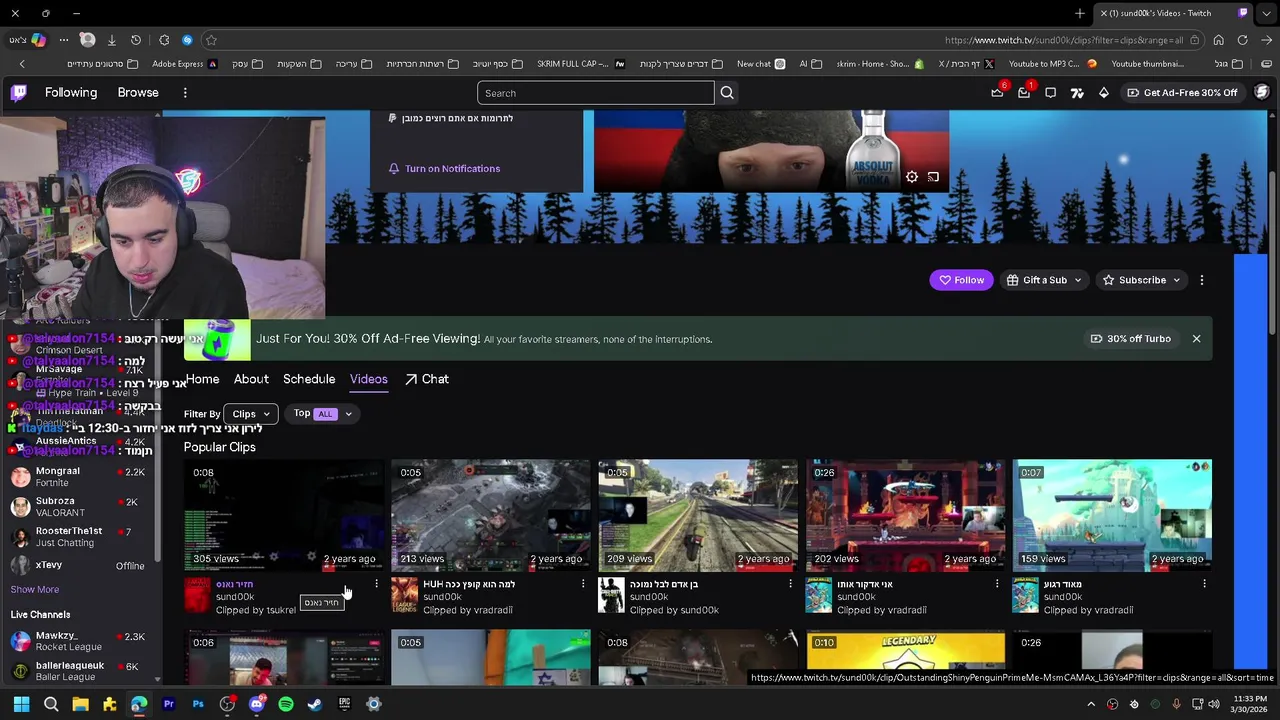This screenshot has height=720, width=1280.
Task: Play the 213 views HUH clip thumbnail
Action: pyautogui.click(x=491, y=515)
